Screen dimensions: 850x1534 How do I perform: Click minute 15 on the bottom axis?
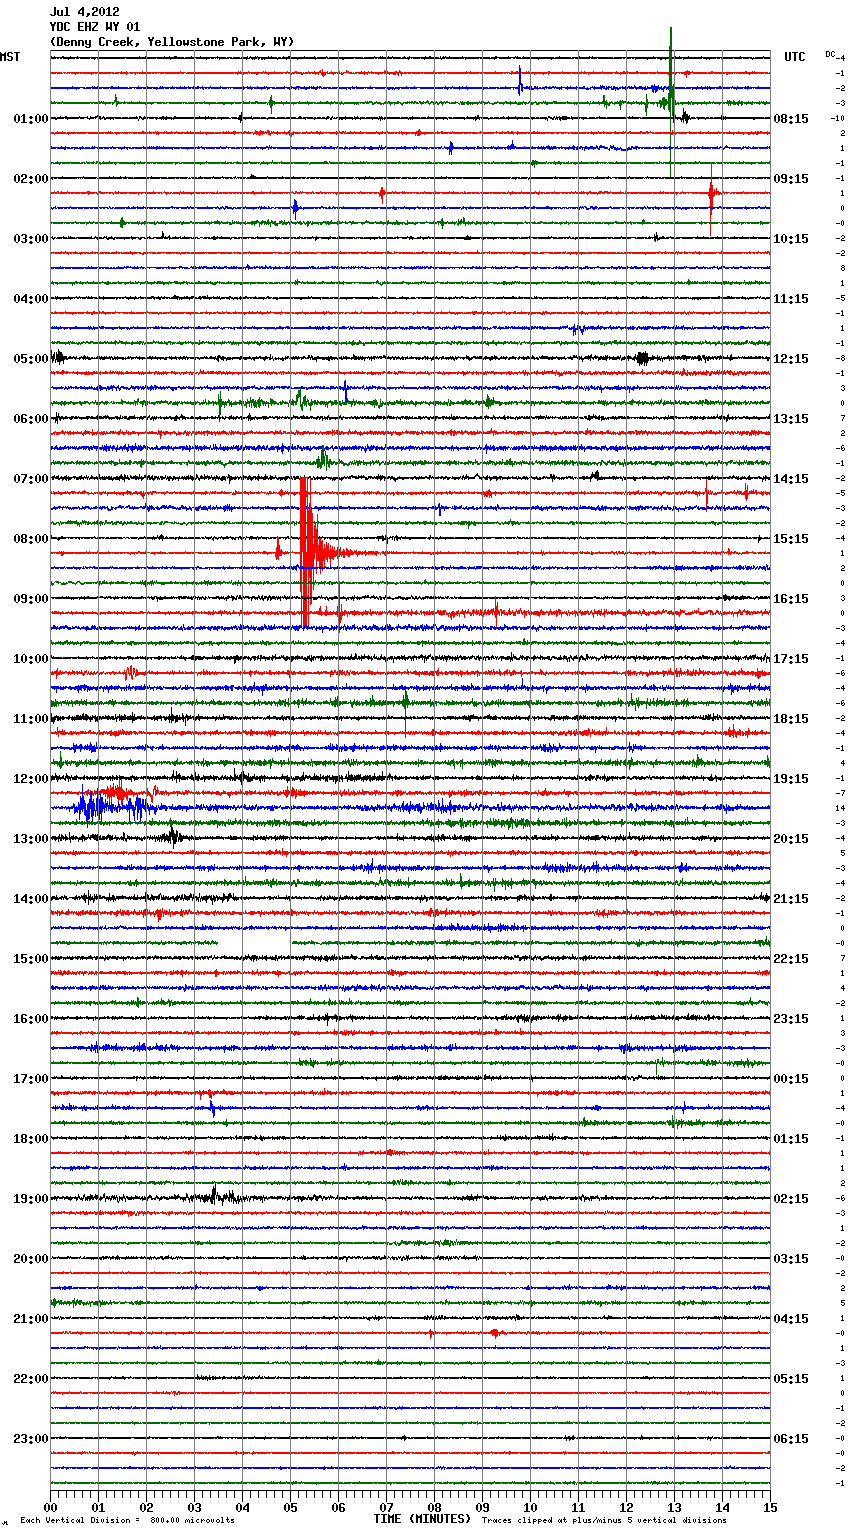pos(769,1507)
